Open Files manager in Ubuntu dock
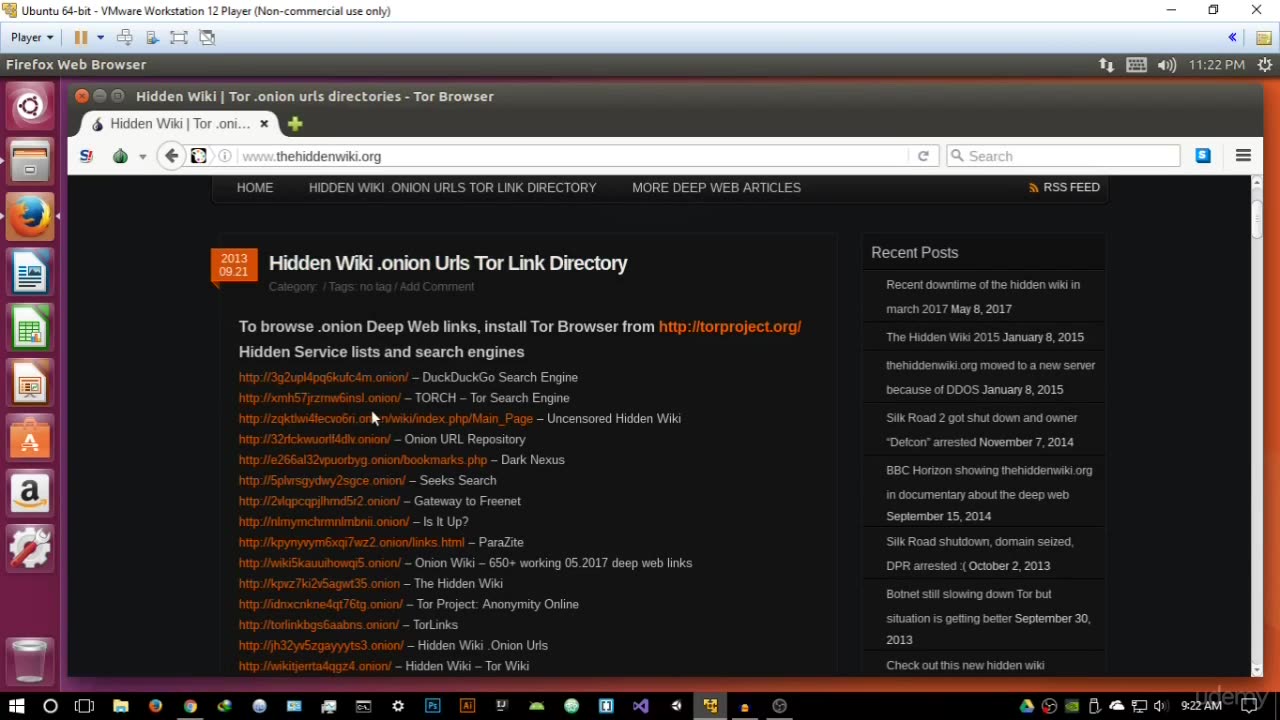The width and height of the screenshot is (1280, 720). tap(30, 162)
